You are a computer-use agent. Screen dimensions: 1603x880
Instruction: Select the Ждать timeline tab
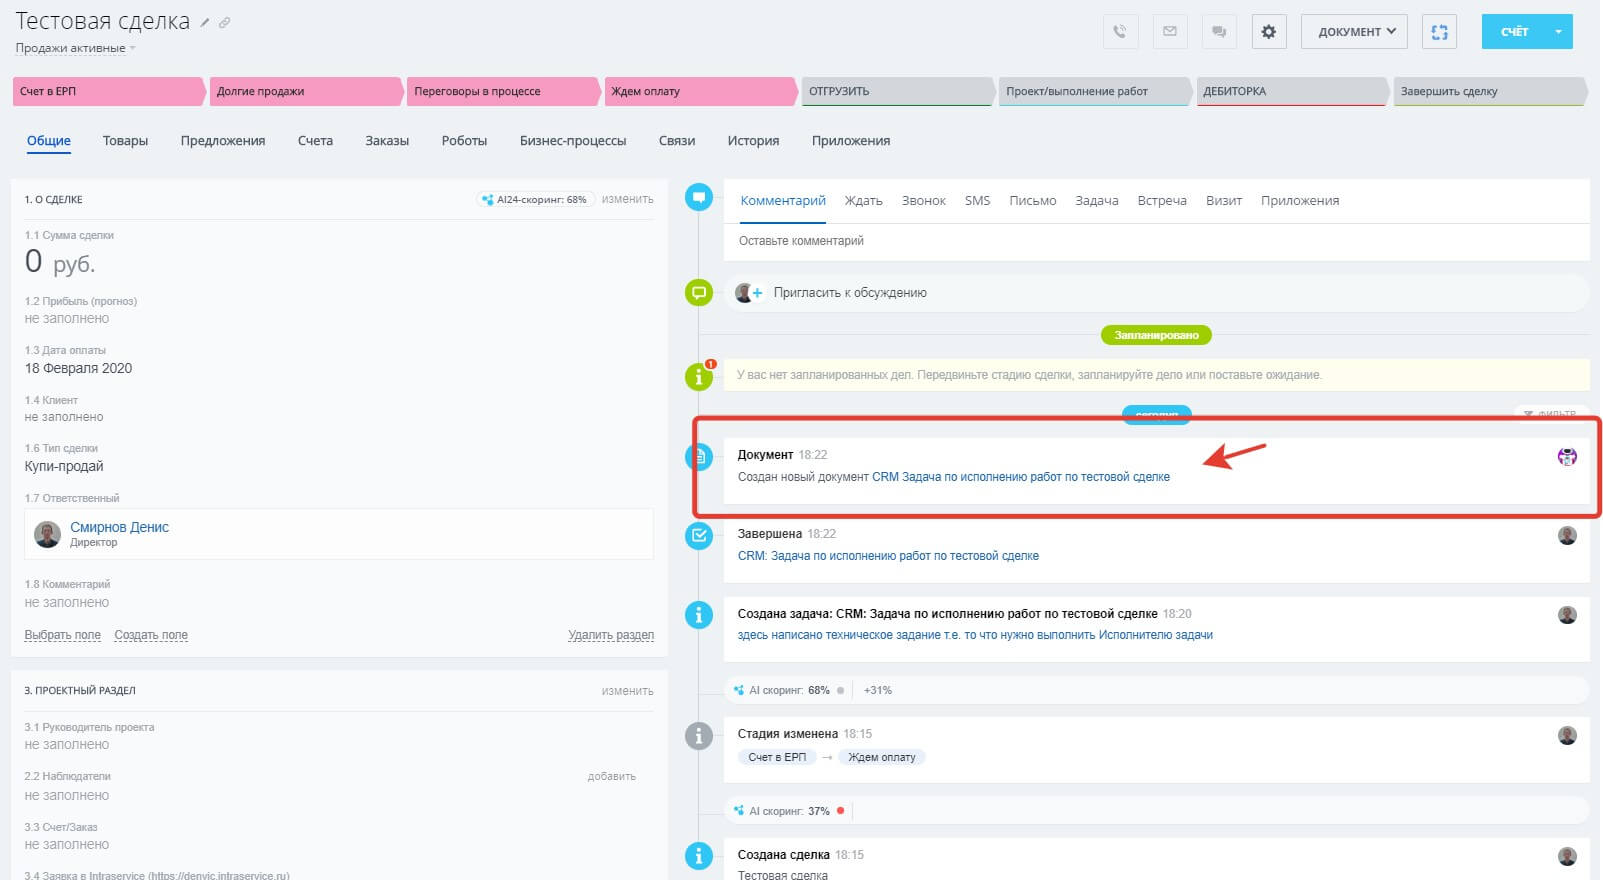click(863, 200)
